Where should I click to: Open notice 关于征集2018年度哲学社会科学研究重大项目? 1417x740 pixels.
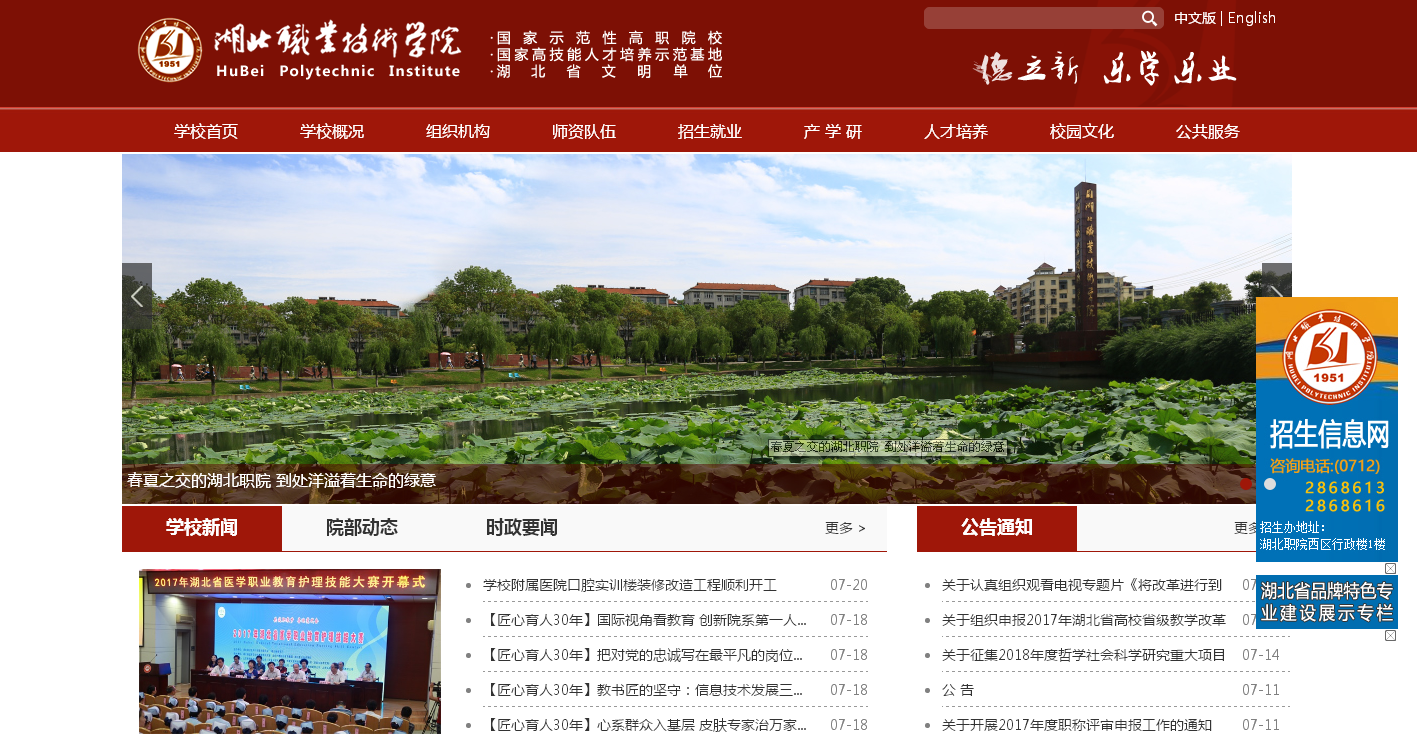pyautogui.click(x=1084, y=655)
